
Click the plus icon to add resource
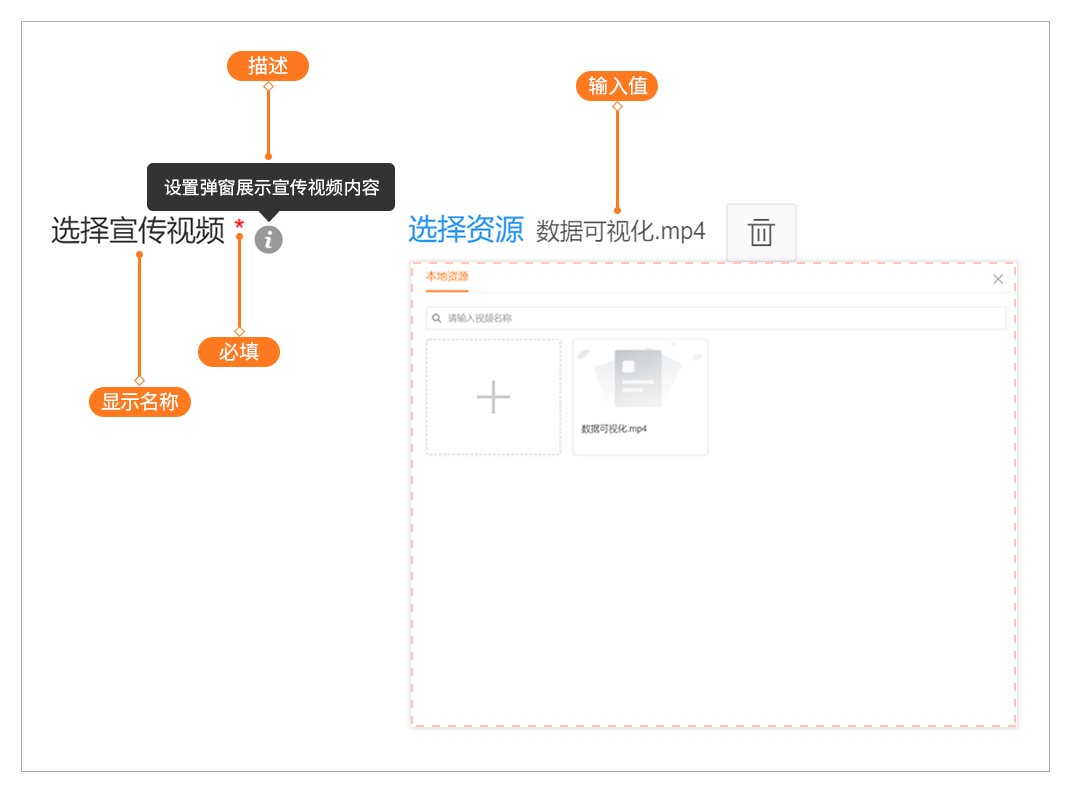(x=493, y=397)
